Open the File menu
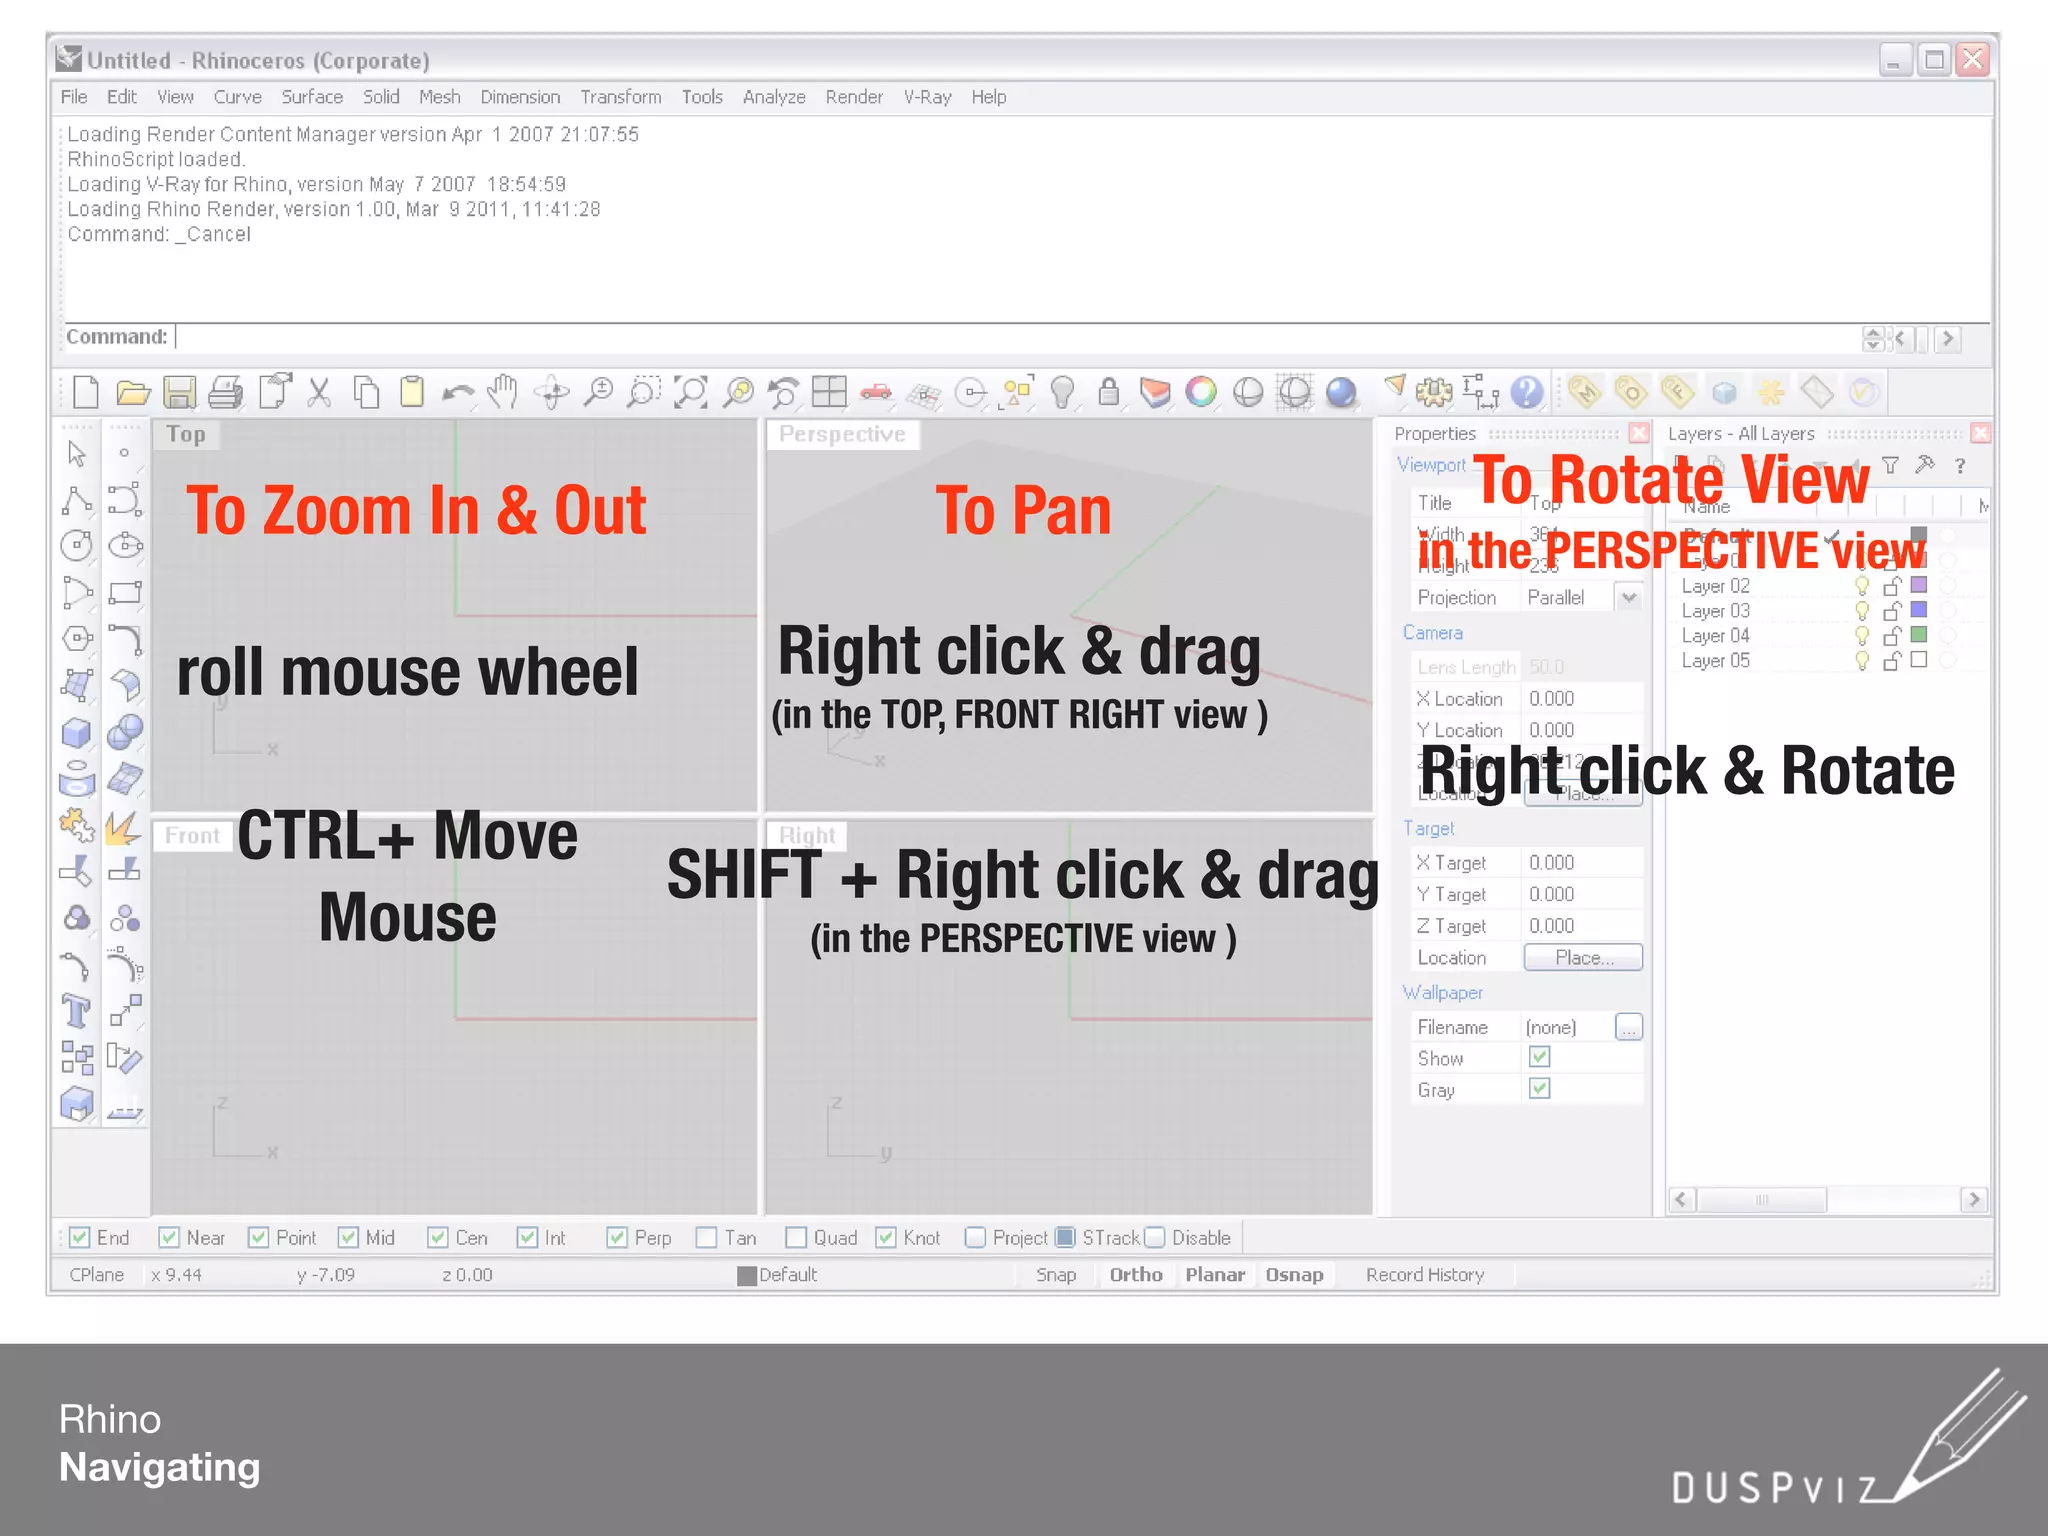The height and width of the screenshot is (1536, 2048). (x=74, y=97)
